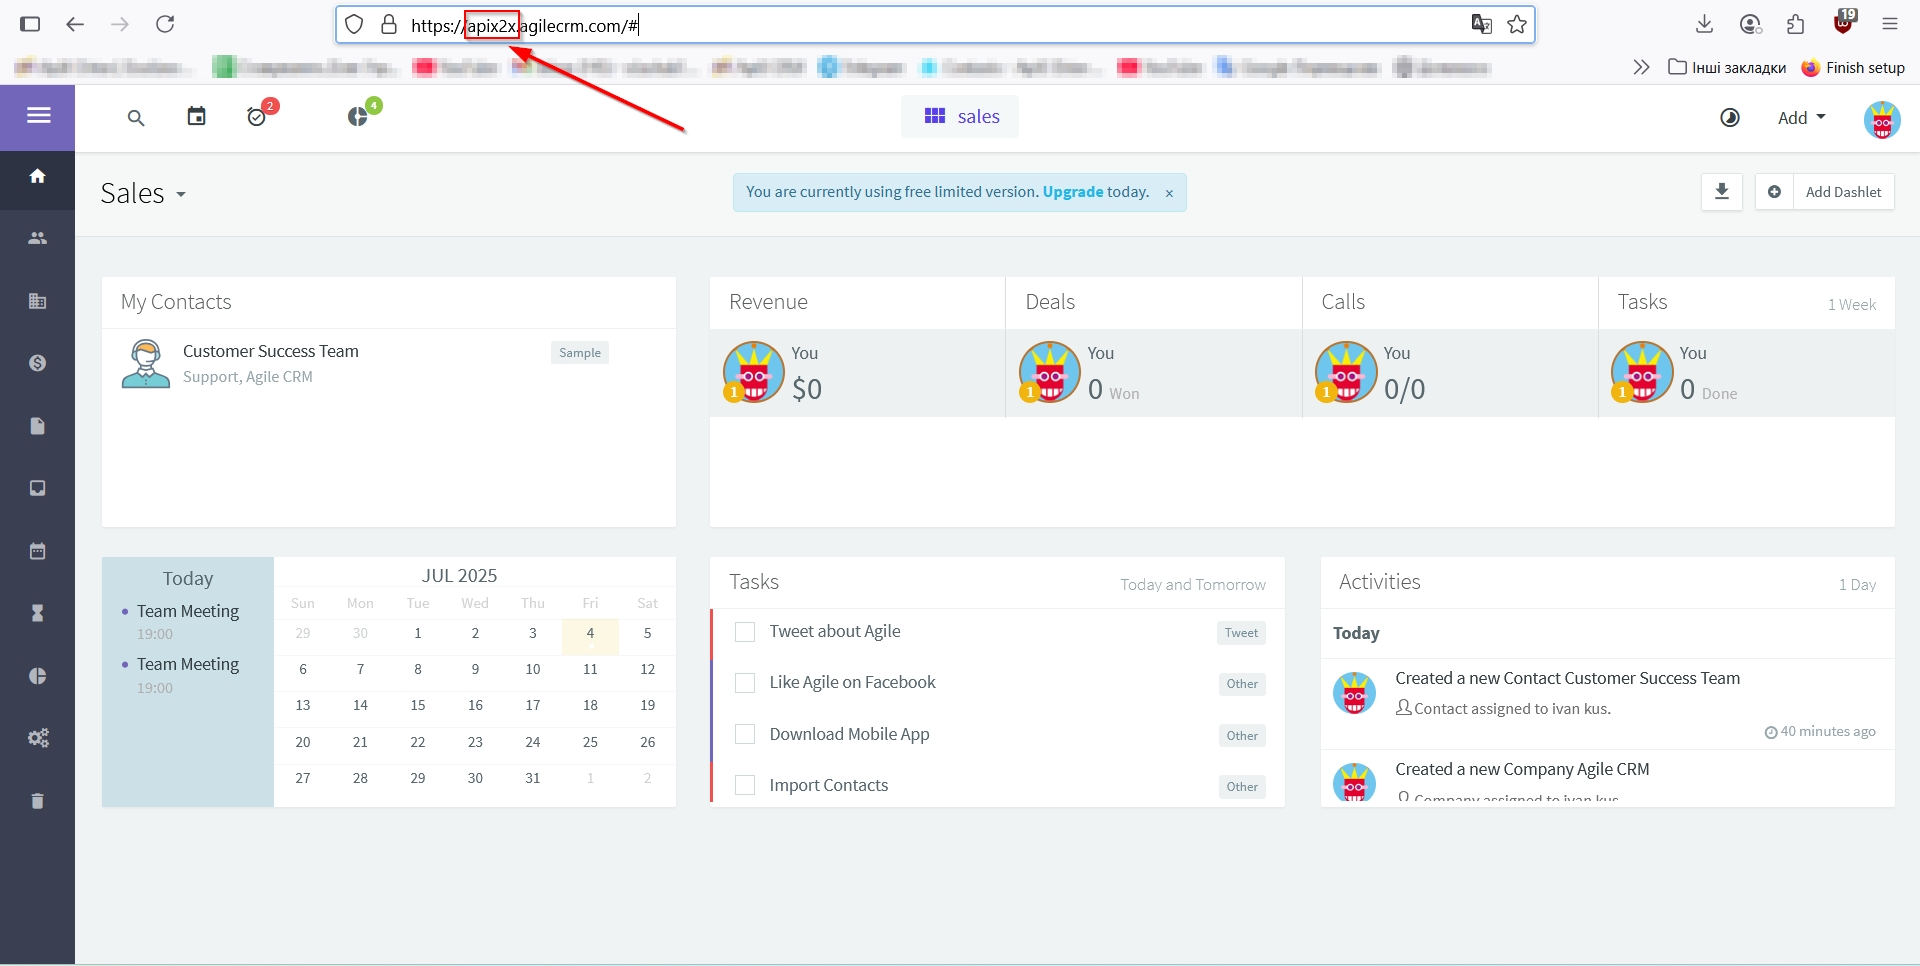Open the Add dropdown menu
The image size is (1920, 966).
click(1802, 118)
